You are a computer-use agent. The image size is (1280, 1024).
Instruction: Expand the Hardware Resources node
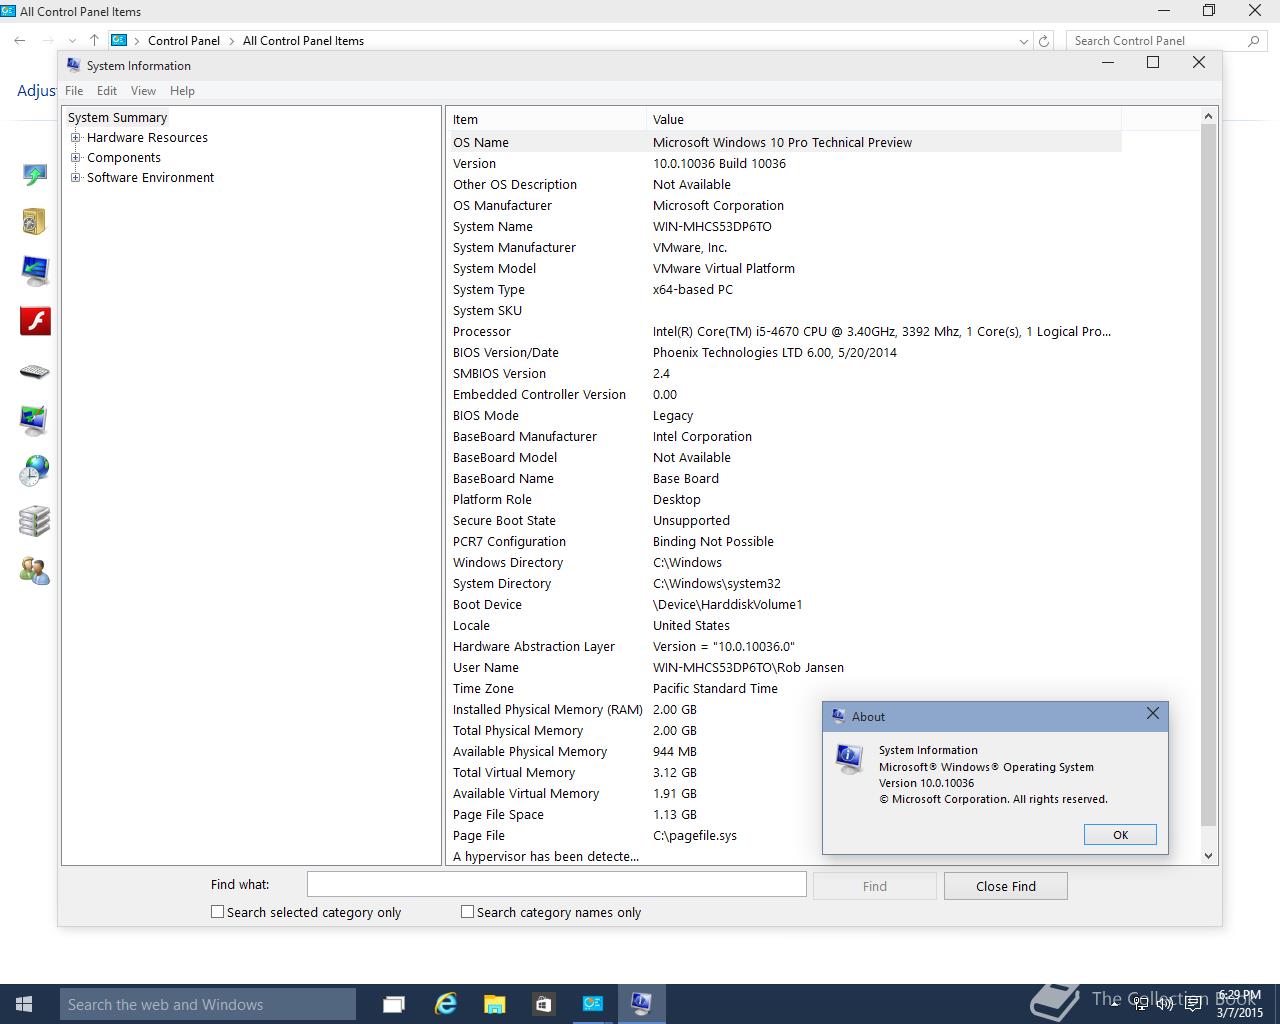(x=75, y=138)
